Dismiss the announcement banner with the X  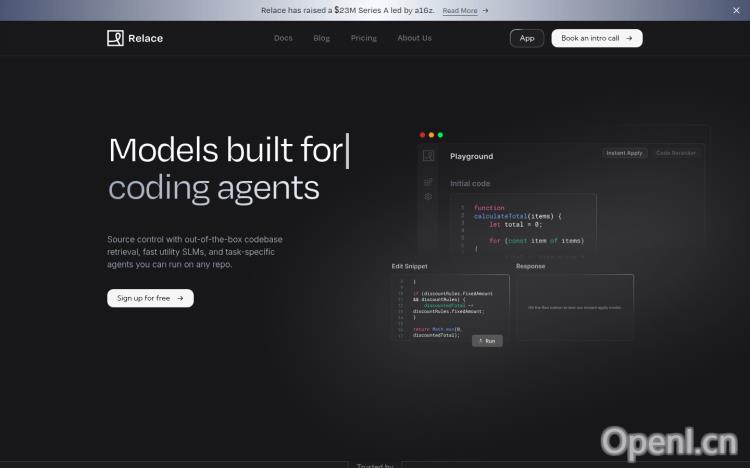point(736,10)
